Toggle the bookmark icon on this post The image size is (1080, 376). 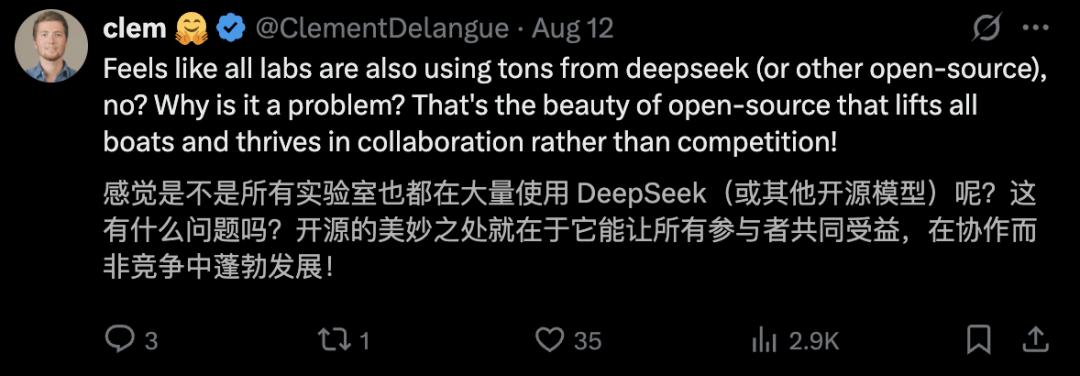pyautogui.click(x=979, y=340)
